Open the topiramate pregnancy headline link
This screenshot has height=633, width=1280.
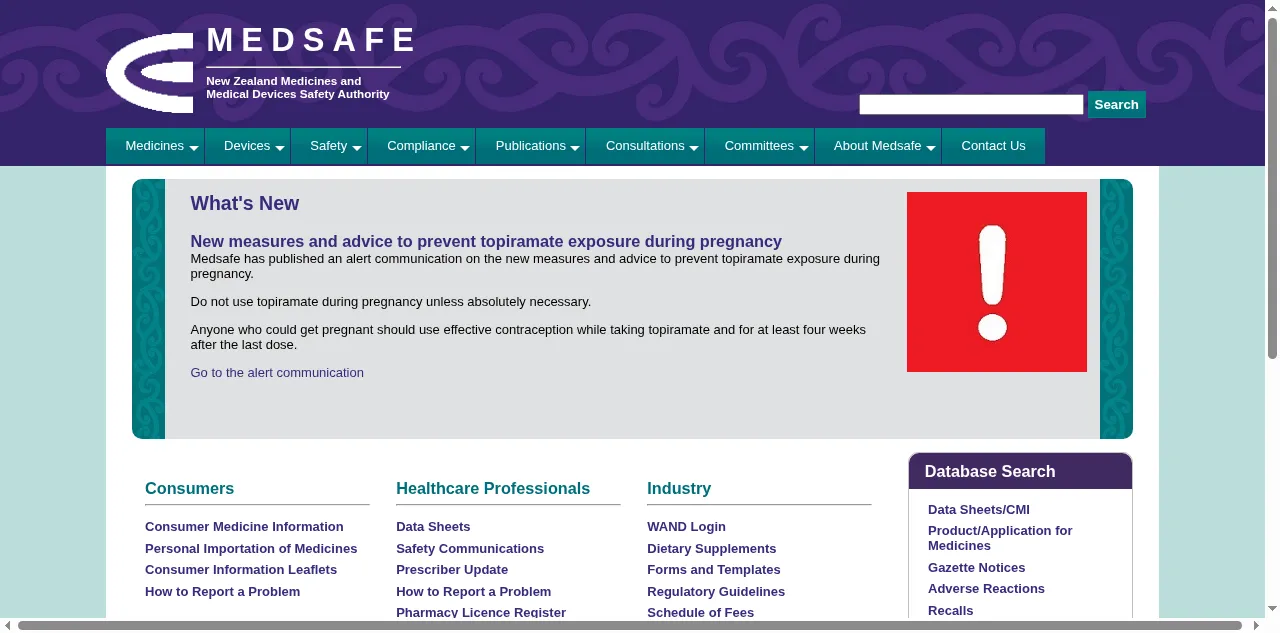point(486,241)
